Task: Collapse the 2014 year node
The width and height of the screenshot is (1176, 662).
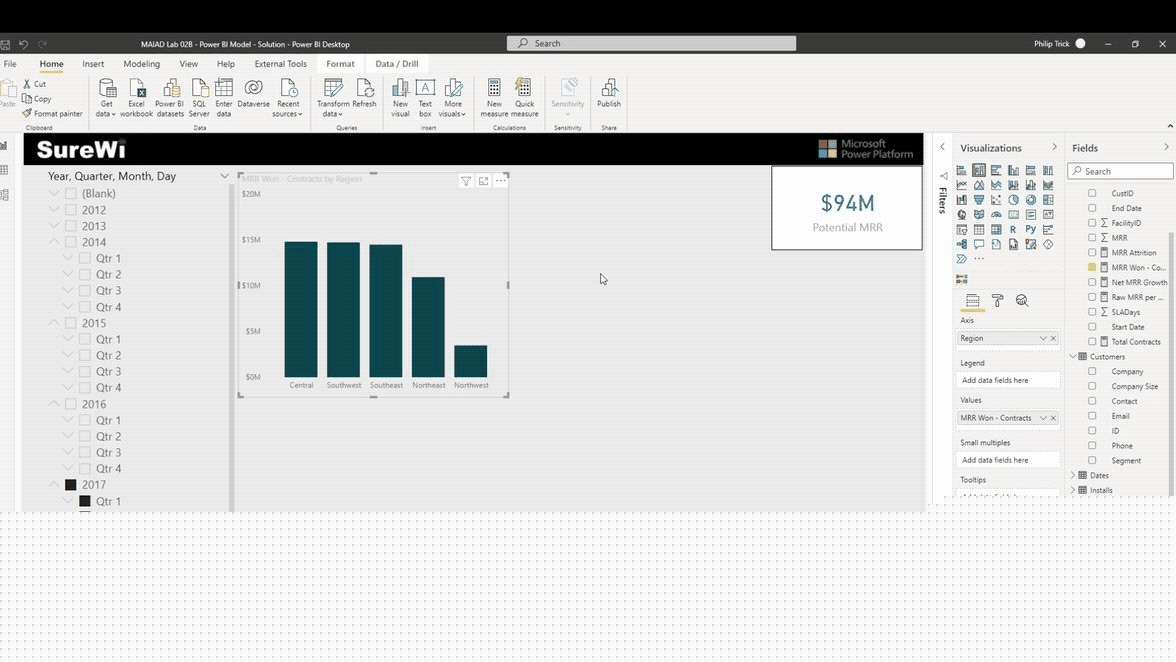Action: click(x=54, y=242)
